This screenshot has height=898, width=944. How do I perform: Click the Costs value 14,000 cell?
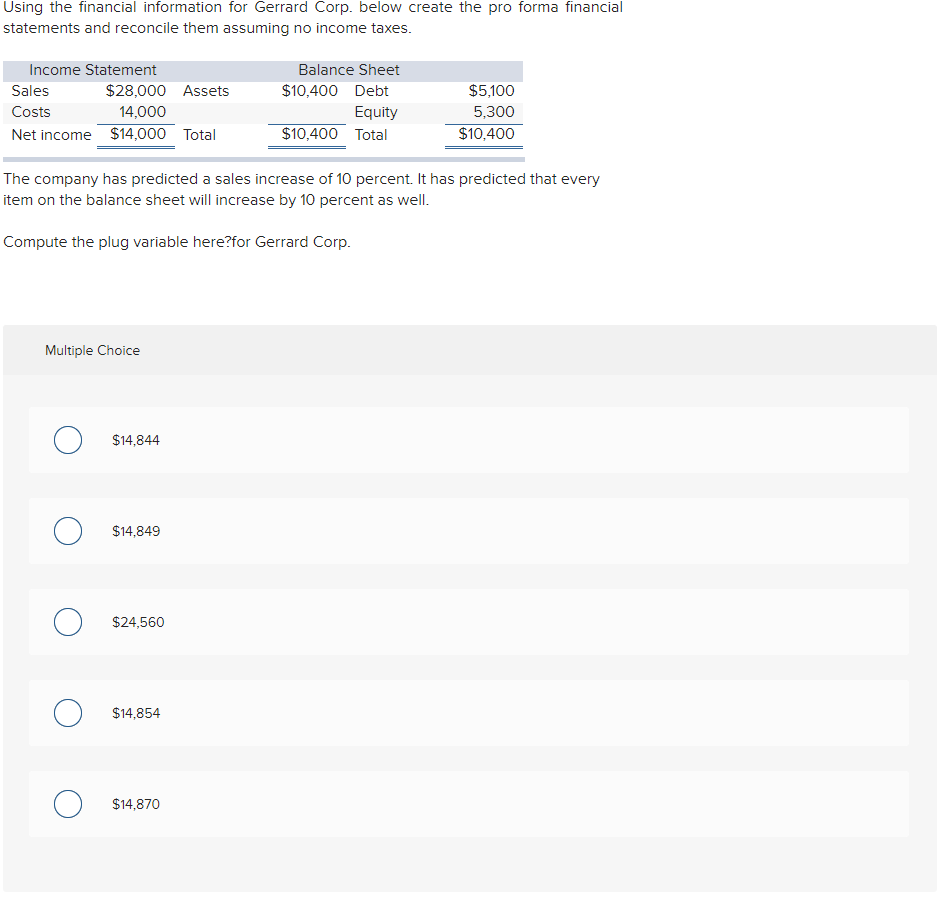click(x=143, y=112)
